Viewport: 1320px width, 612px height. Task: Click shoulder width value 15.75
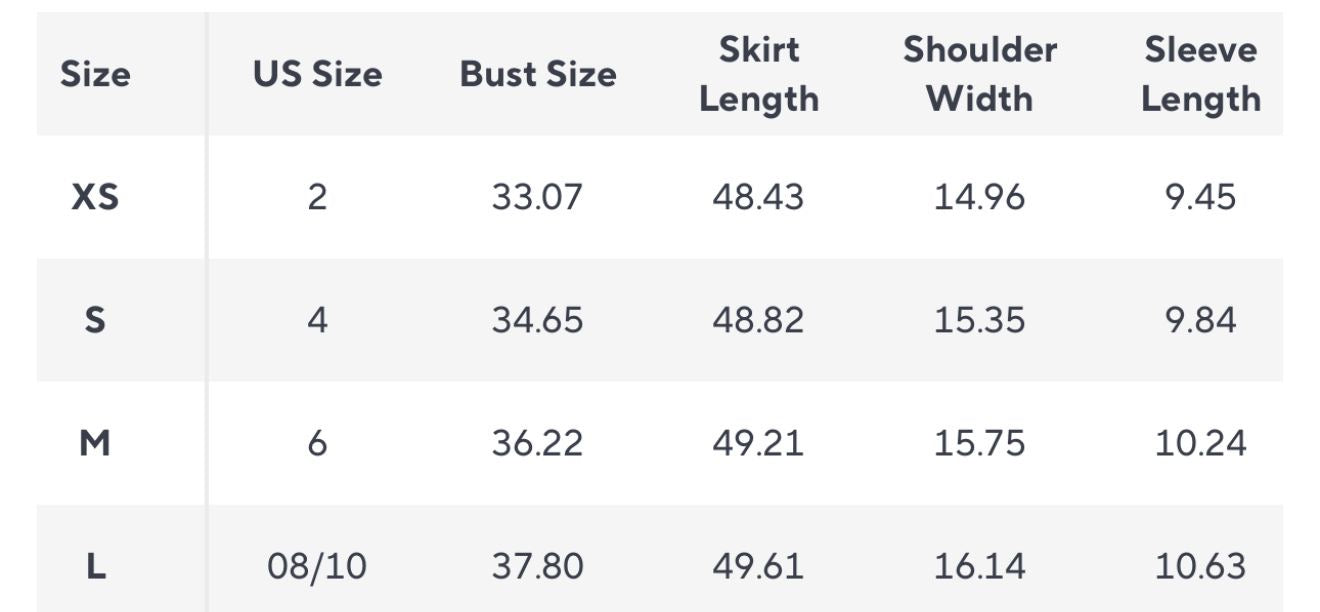point(979,443)
